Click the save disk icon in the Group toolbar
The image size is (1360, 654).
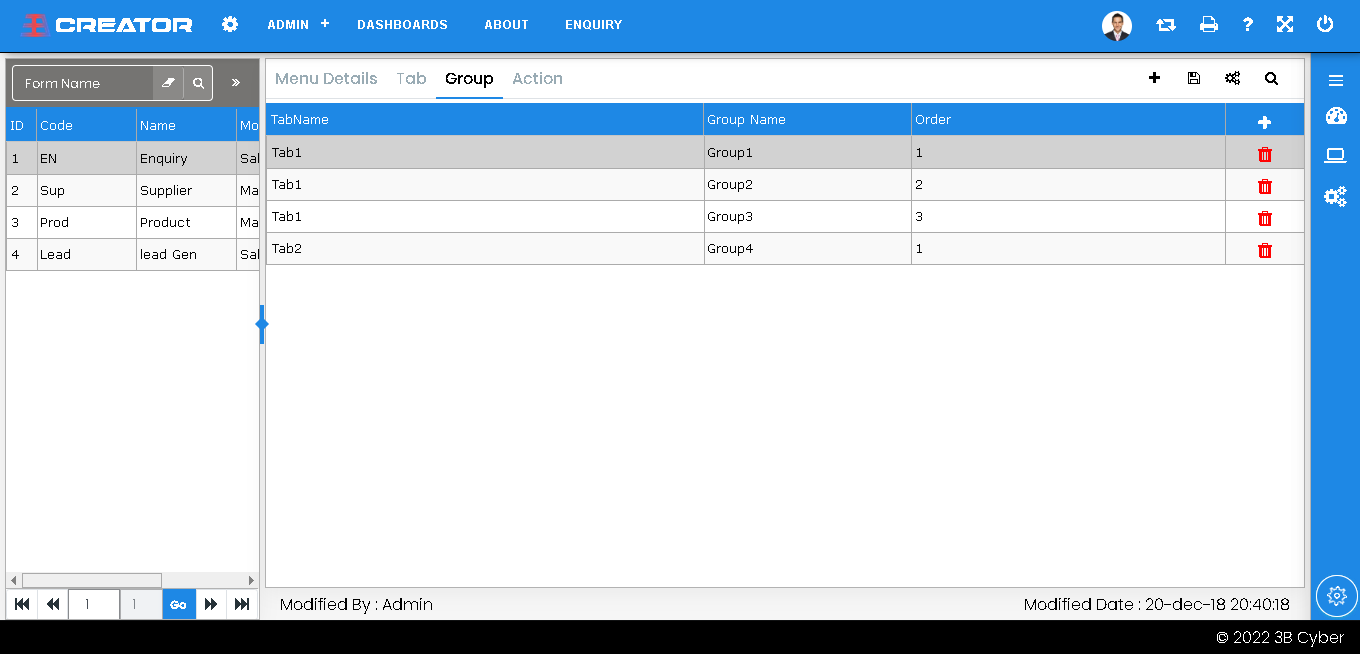pos(1193,78)
